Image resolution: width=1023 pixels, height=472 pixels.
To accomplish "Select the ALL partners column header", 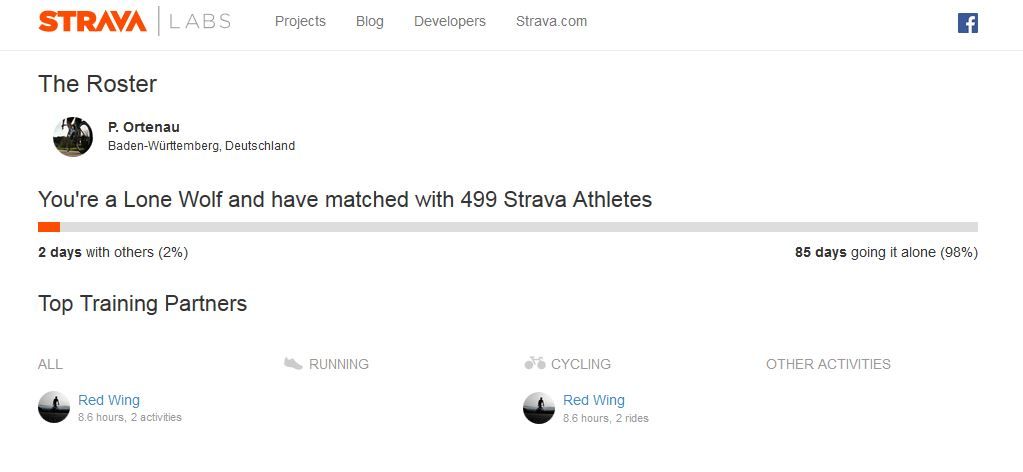I will (x=50, y=364).
